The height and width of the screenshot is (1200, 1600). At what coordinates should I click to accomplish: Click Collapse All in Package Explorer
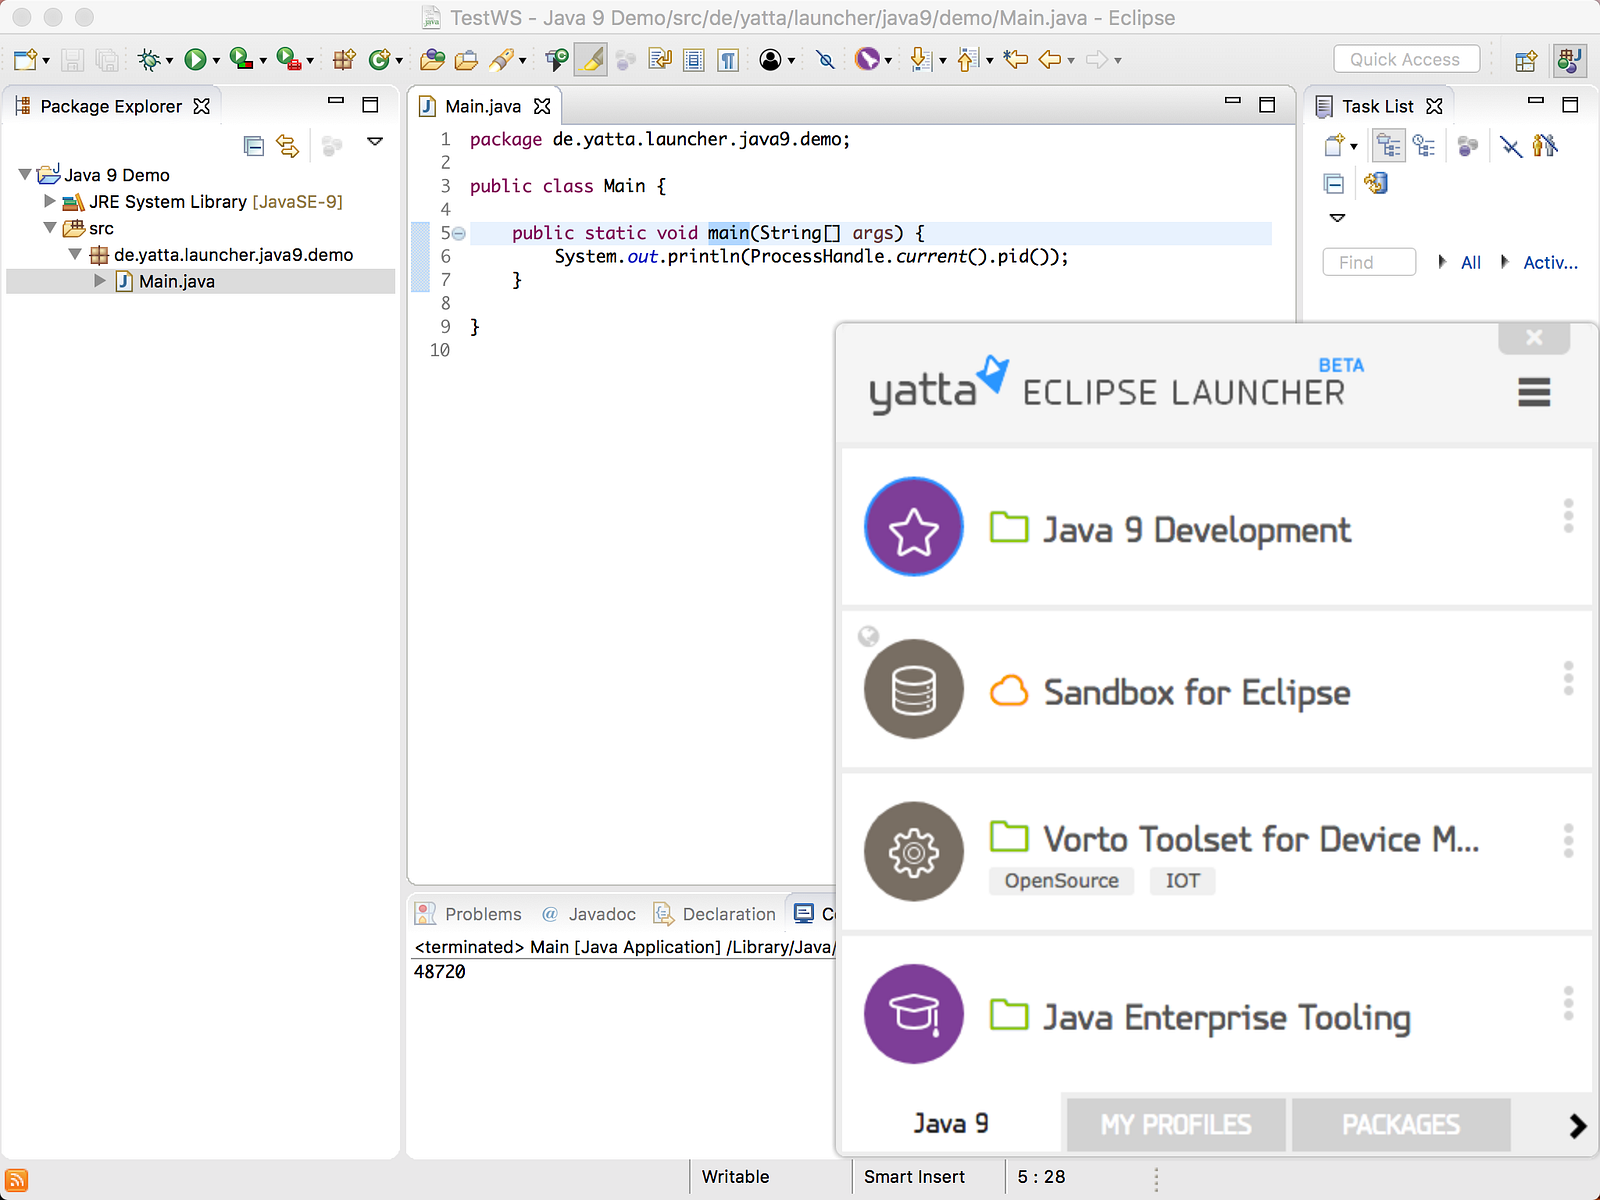(x=254, y=146)
